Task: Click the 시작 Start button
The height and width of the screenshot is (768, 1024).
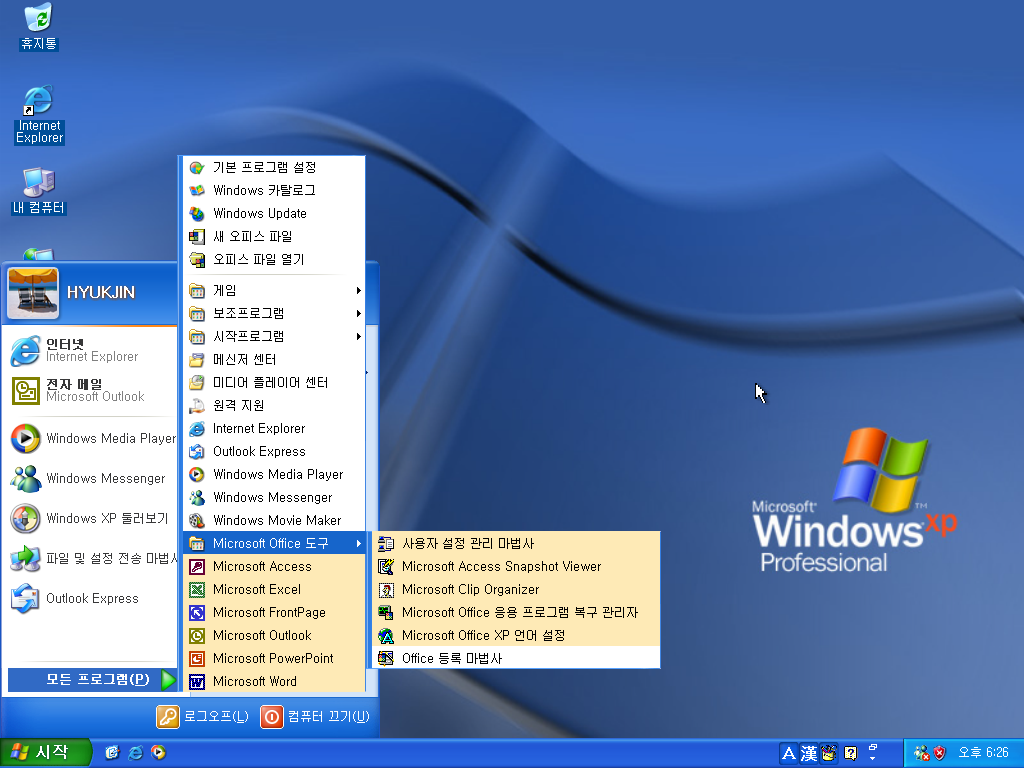Action: click(44, 753)
